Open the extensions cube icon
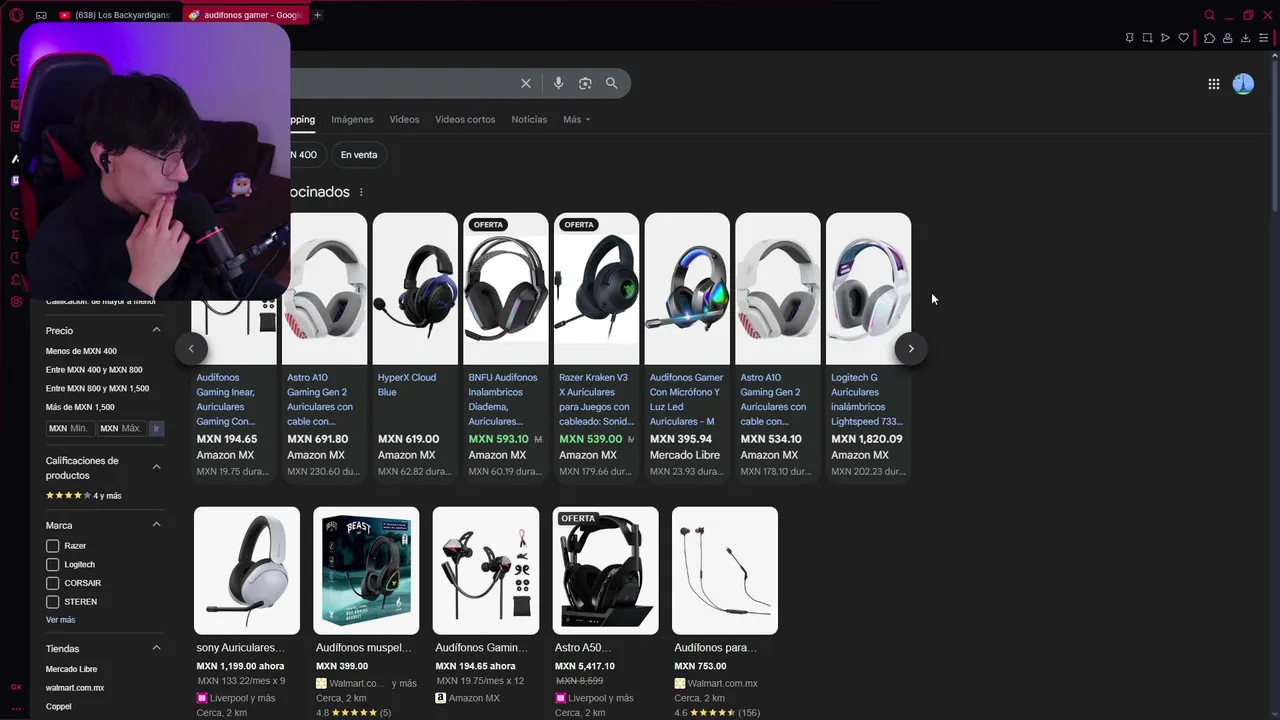 1209,38
